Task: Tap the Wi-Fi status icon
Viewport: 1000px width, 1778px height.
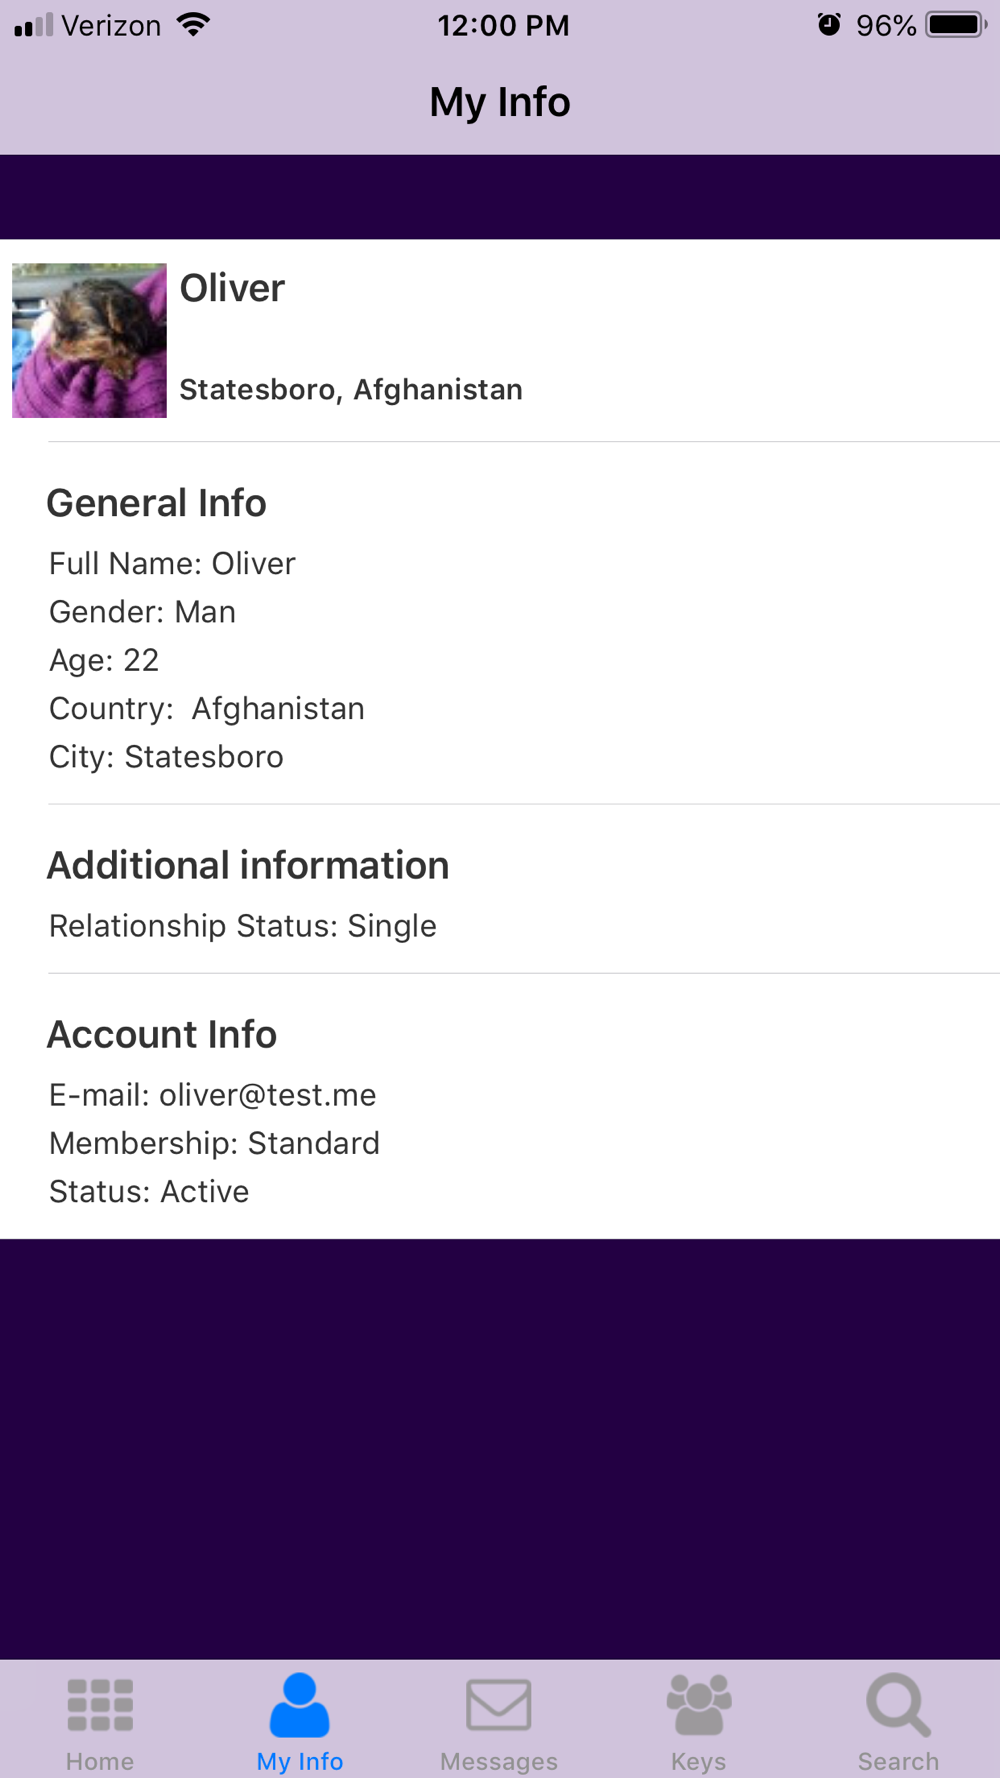Action: point(193,25)
